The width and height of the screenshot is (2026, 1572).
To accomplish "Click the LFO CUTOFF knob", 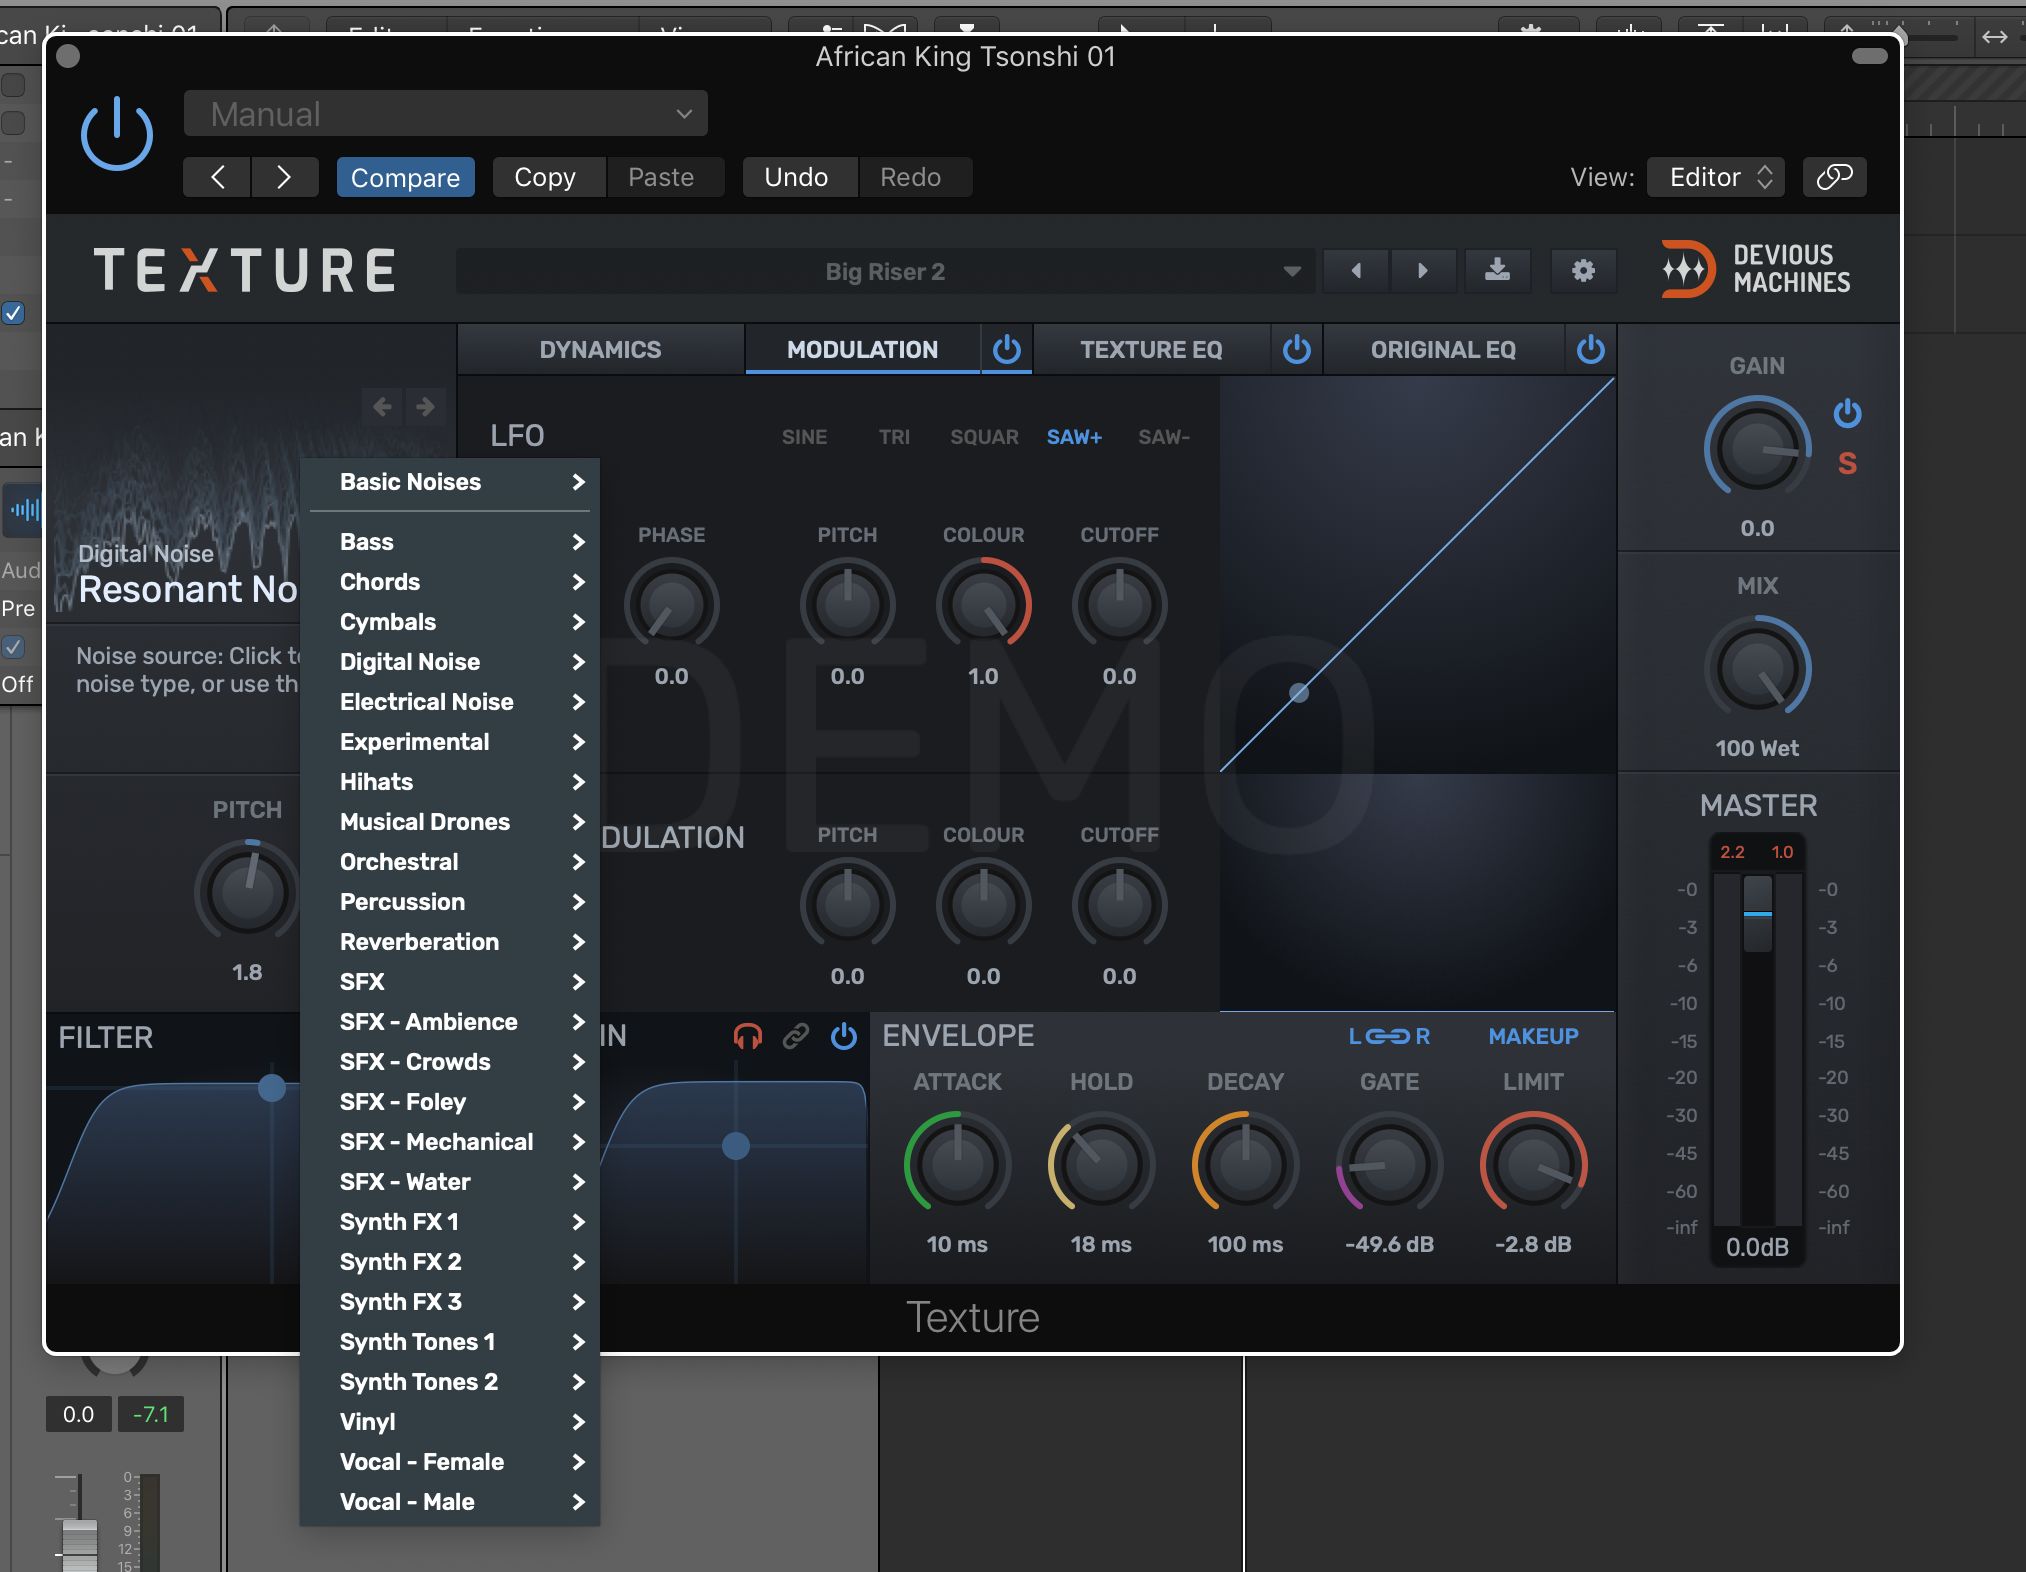I will [1119, 605].
